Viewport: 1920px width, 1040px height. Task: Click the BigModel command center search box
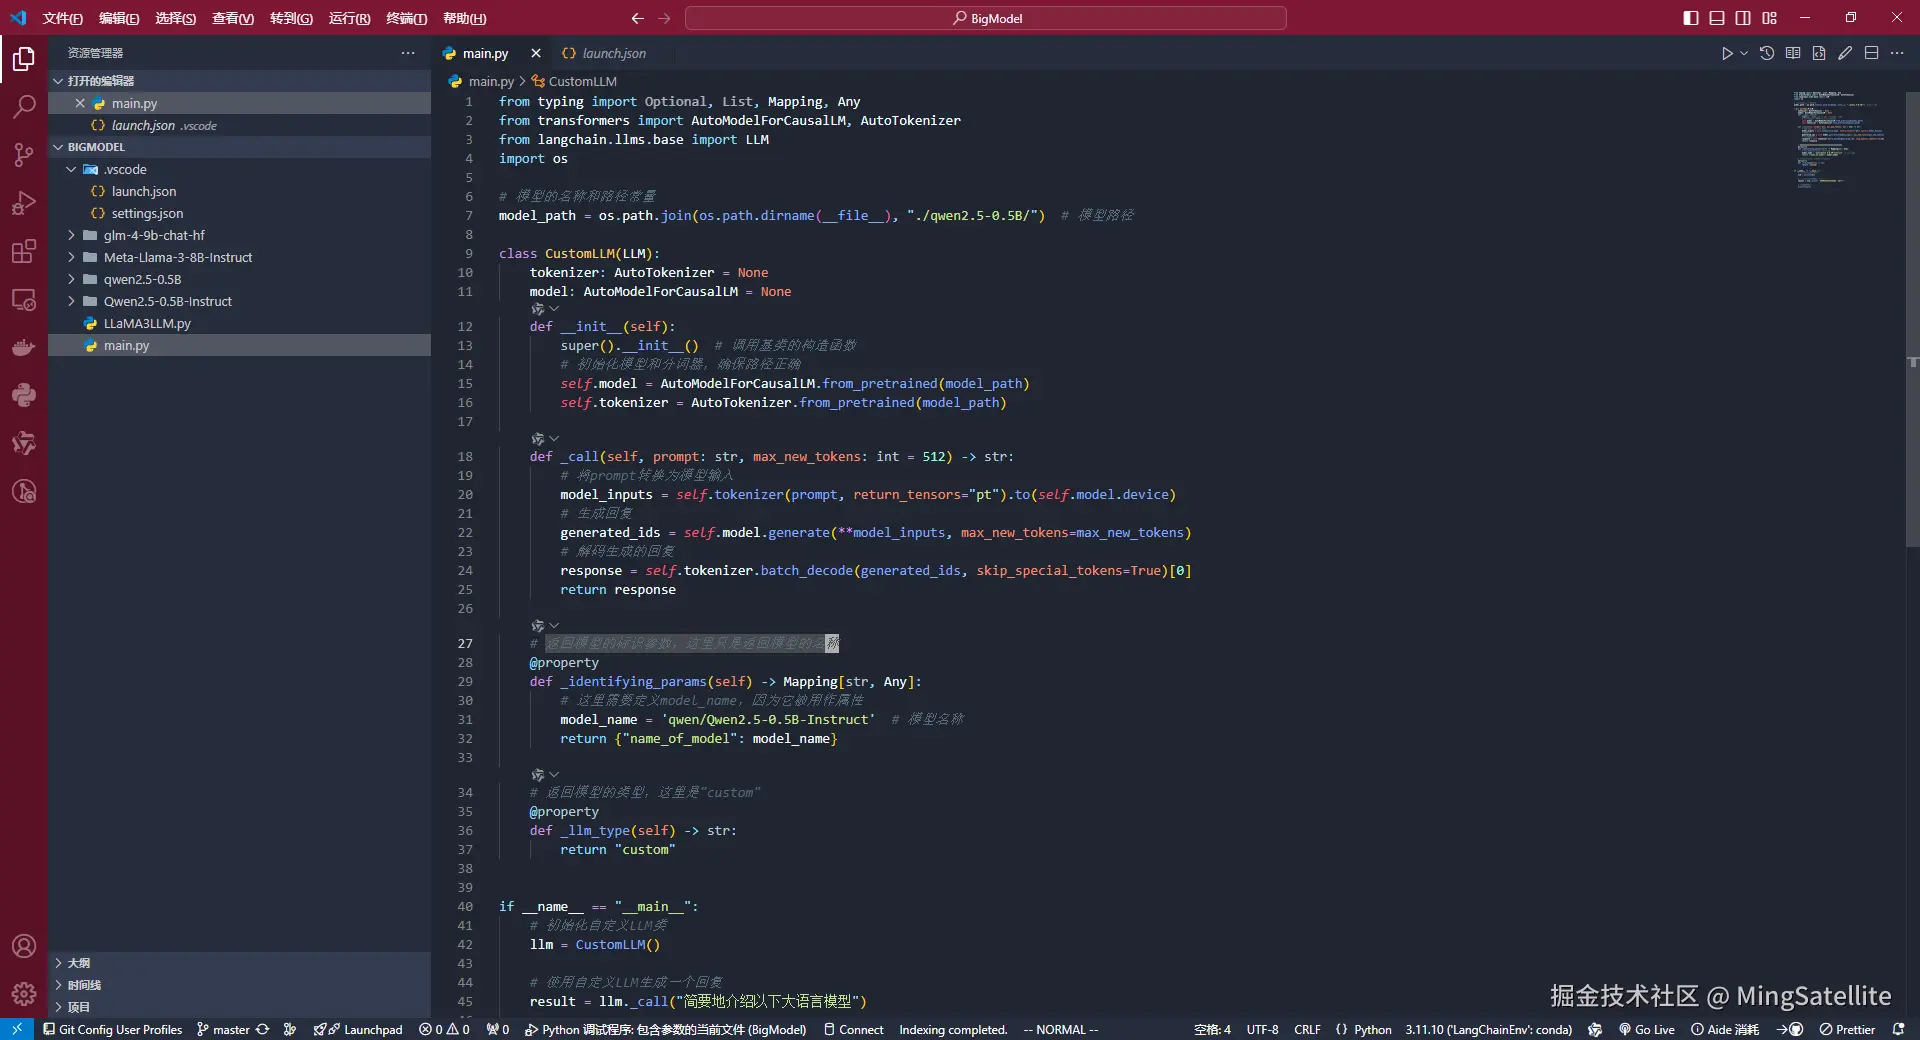[x=986, y=18]
